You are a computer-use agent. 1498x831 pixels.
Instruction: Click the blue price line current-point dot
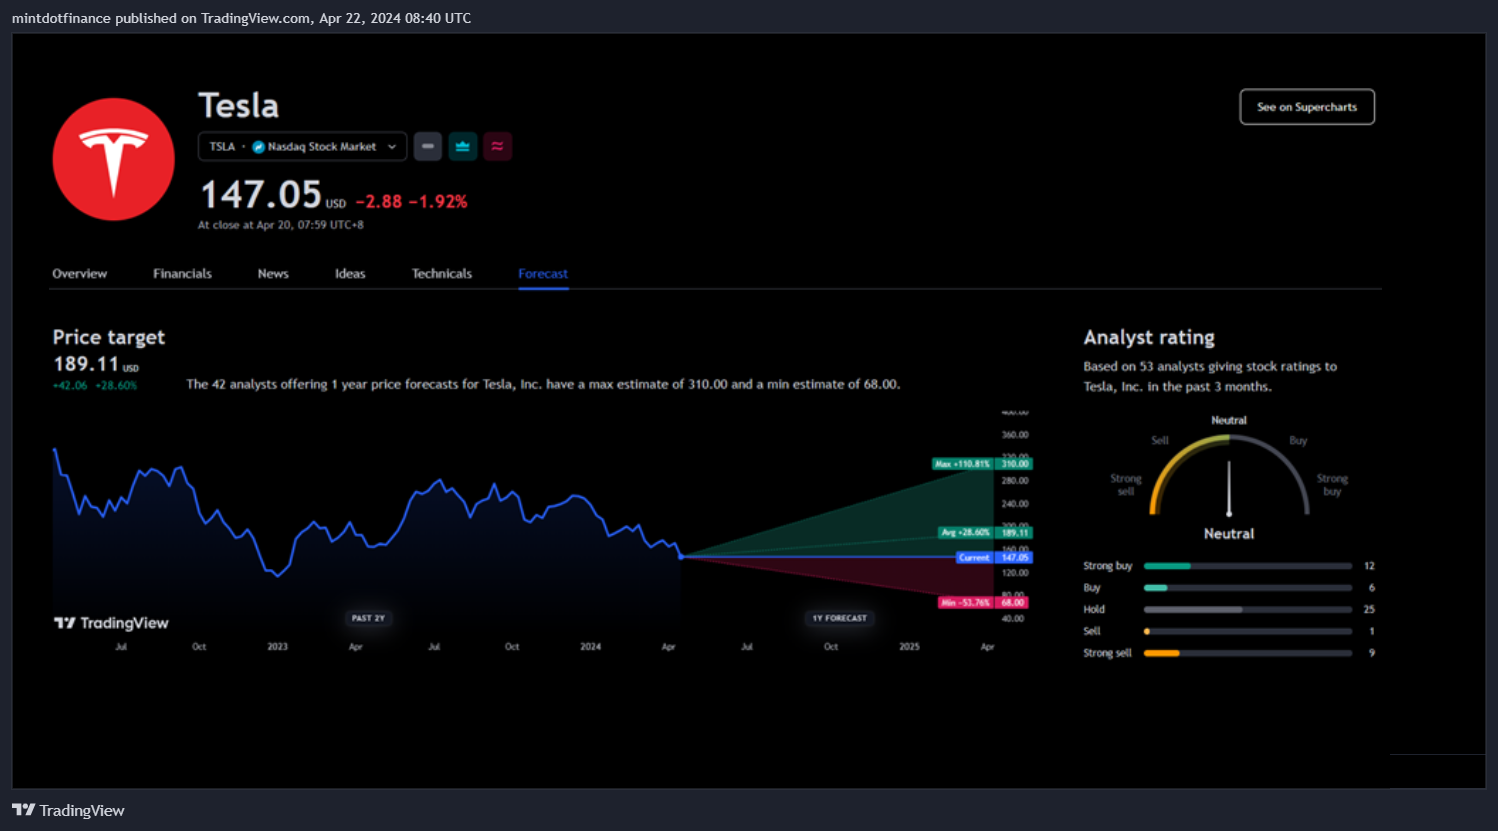pyautogui.click(x=681, y=557)
